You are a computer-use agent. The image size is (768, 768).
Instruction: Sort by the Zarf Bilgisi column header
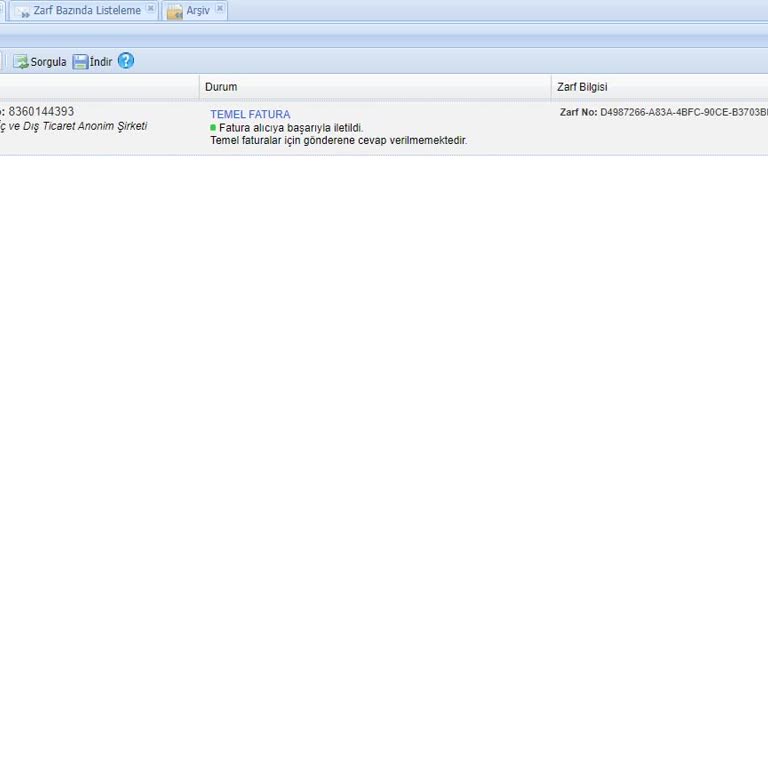tap(582, 87)
